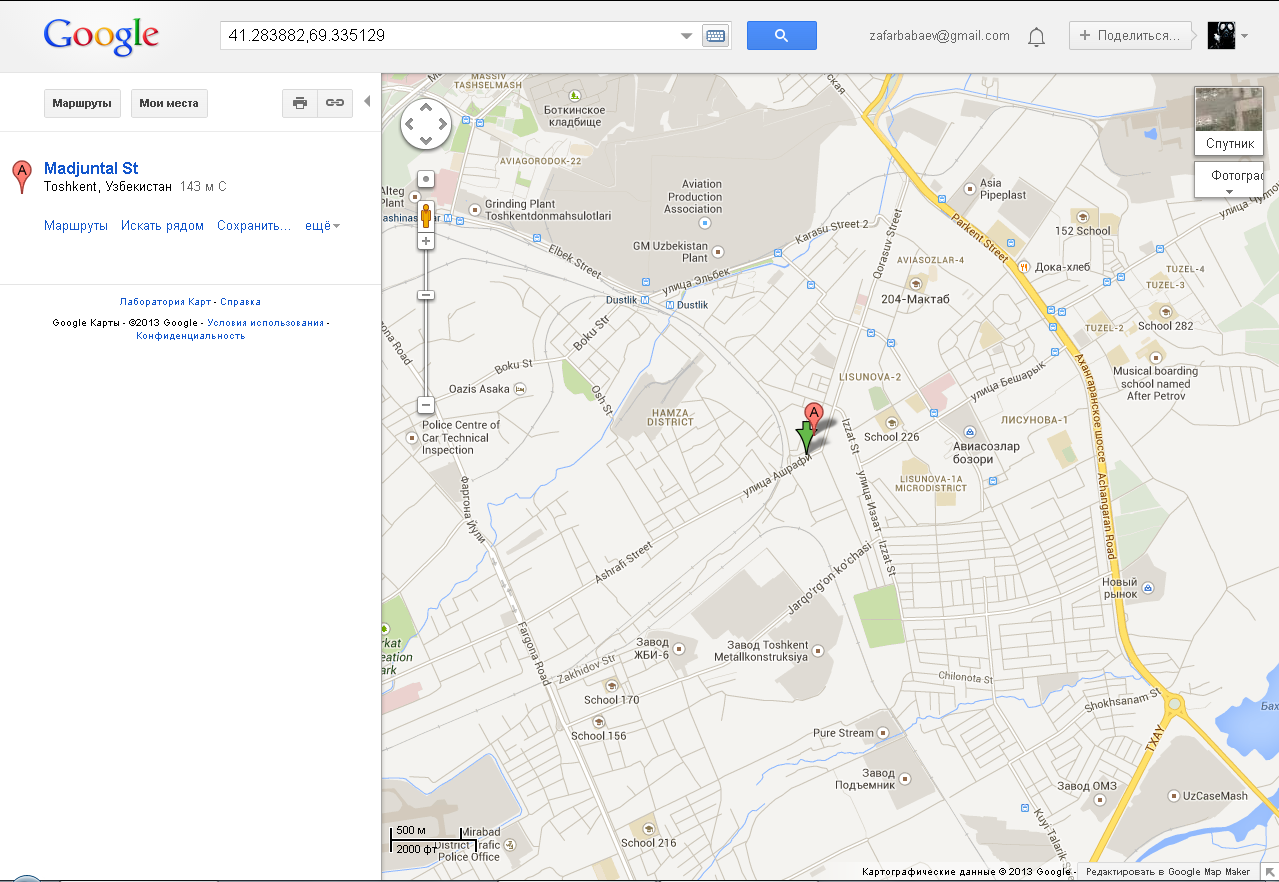Open the on-screen keyboard icon
Image resolution: width=1279 pixels, height=882 pixels.
(714, 36)
